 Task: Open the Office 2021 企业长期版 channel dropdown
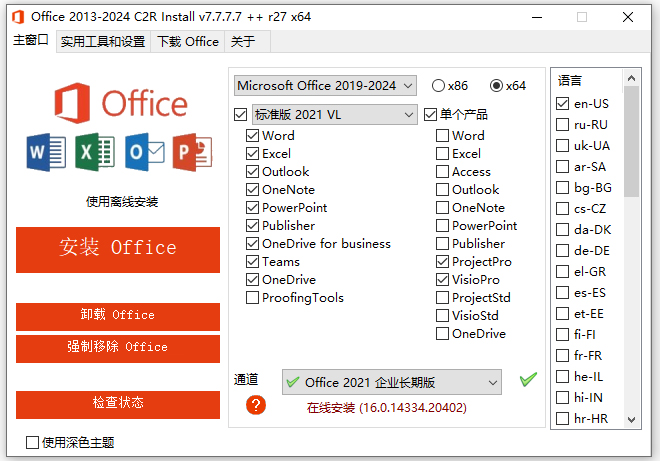(x=392, y=382)
